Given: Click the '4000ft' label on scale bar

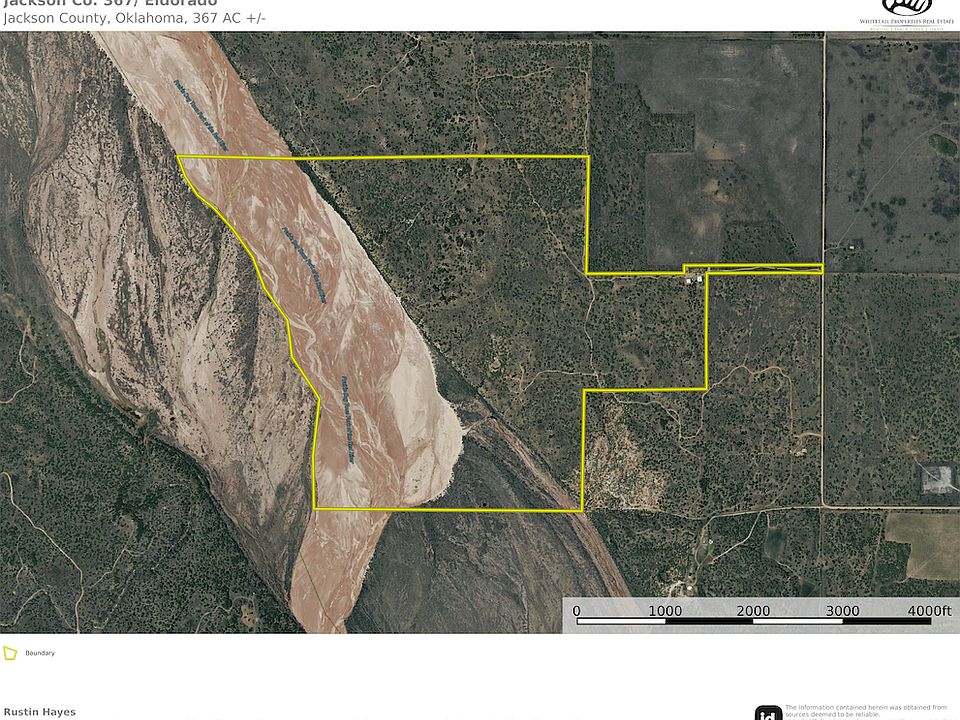Looking at the screenshot, I should [x=929, y=610].
